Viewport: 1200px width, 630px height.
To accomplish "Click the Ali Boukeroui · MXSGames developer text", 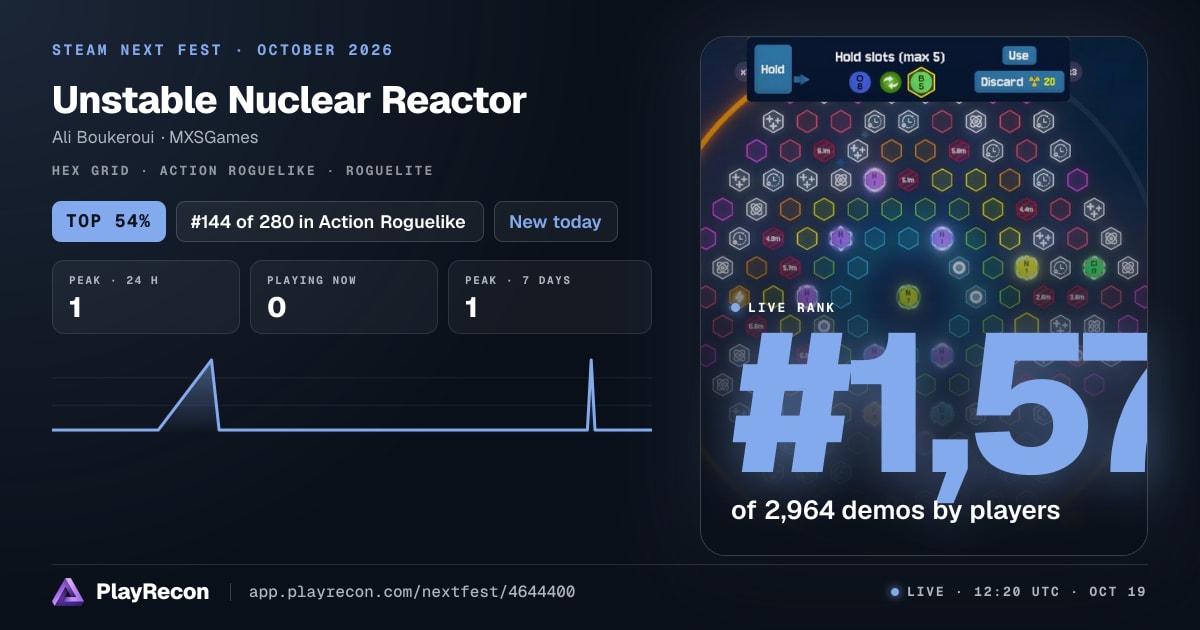I will [x=155, y=137].
